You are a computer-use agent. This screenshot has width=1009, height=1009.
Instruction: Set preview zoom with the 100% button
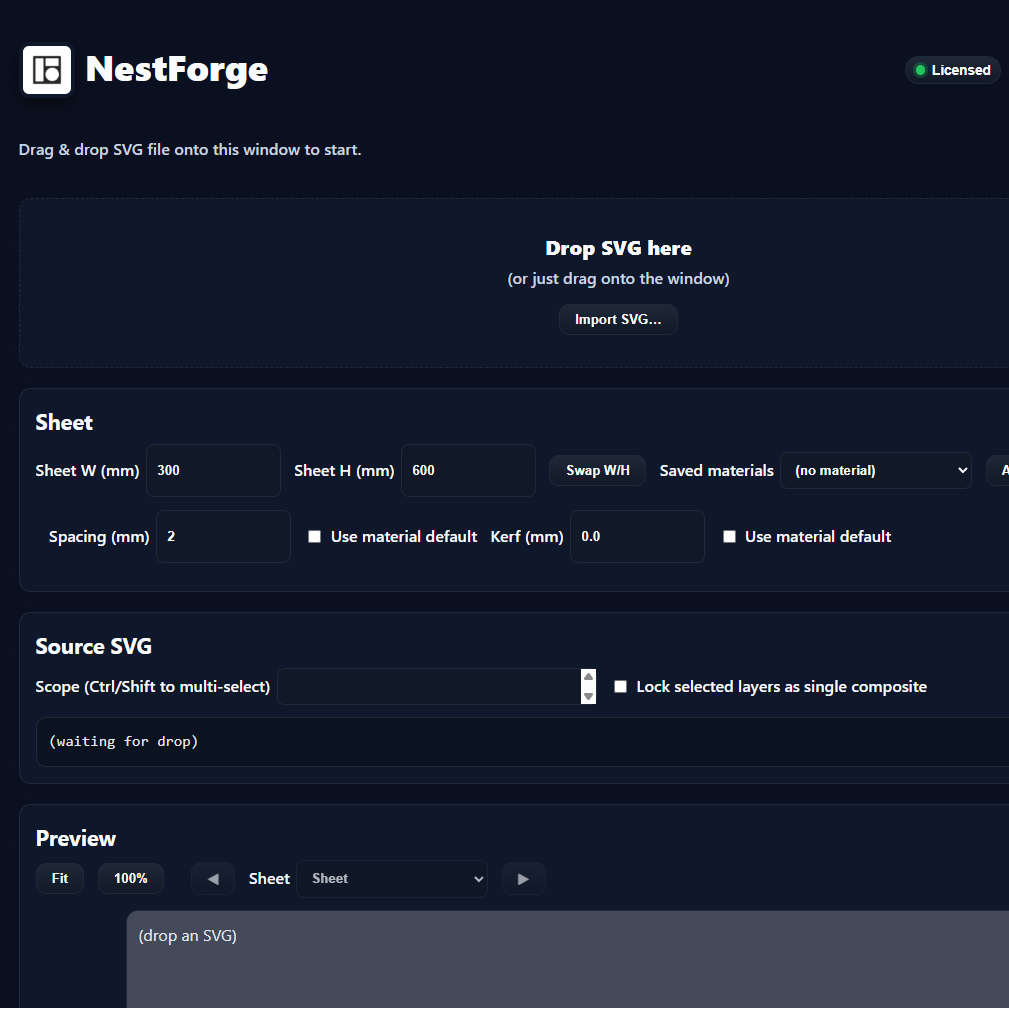131,878
